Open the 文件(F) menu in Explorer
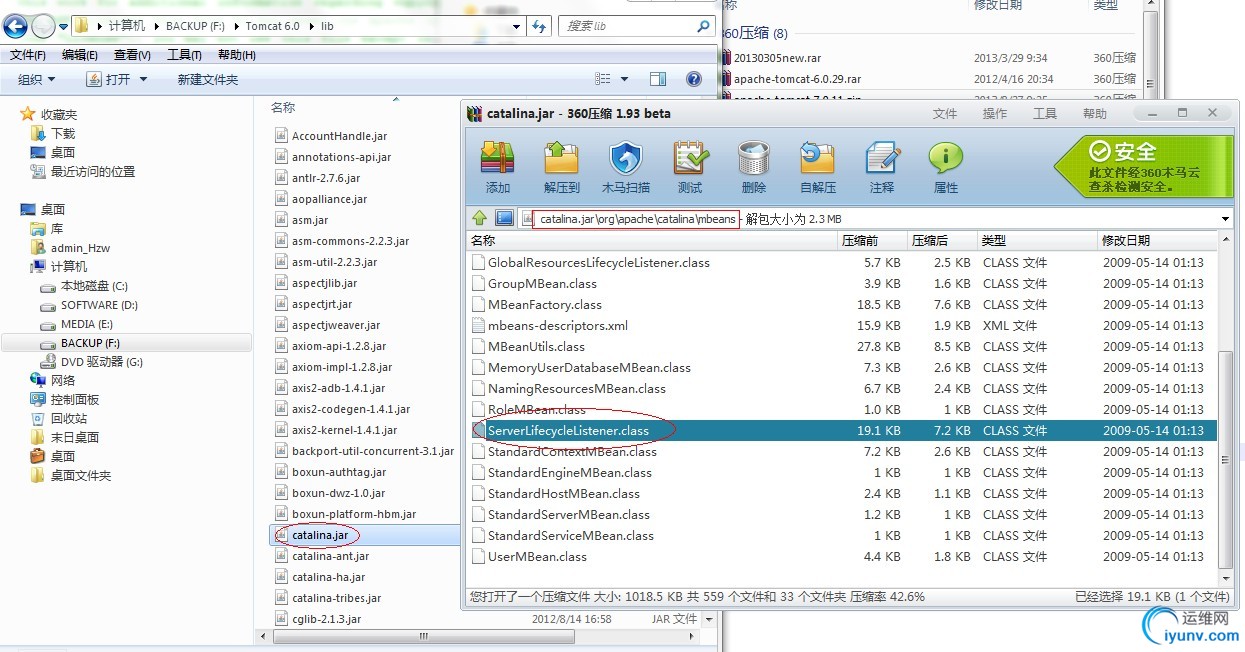Image resolution: width=1245 pixels, height=652 pixels. 28,55
